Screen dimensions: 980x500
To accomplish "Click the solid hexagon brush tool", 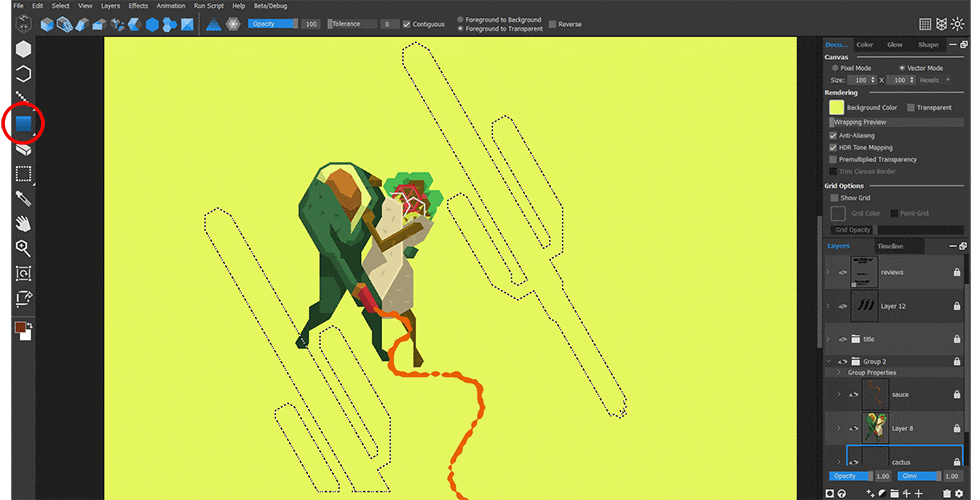I will [x=23, y=49].
